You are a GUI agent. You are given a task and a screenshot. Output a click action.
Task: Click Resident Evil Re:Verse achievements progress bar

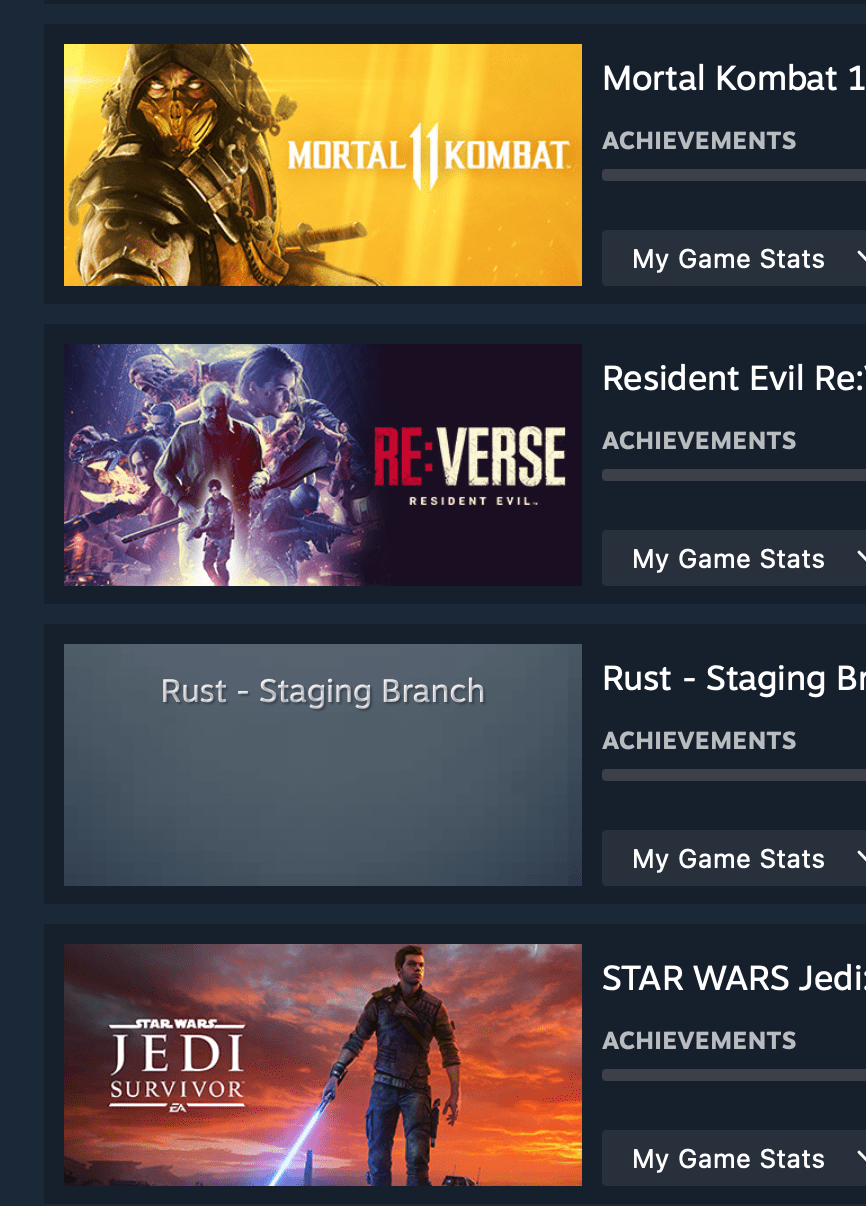[x=734, y=475]
